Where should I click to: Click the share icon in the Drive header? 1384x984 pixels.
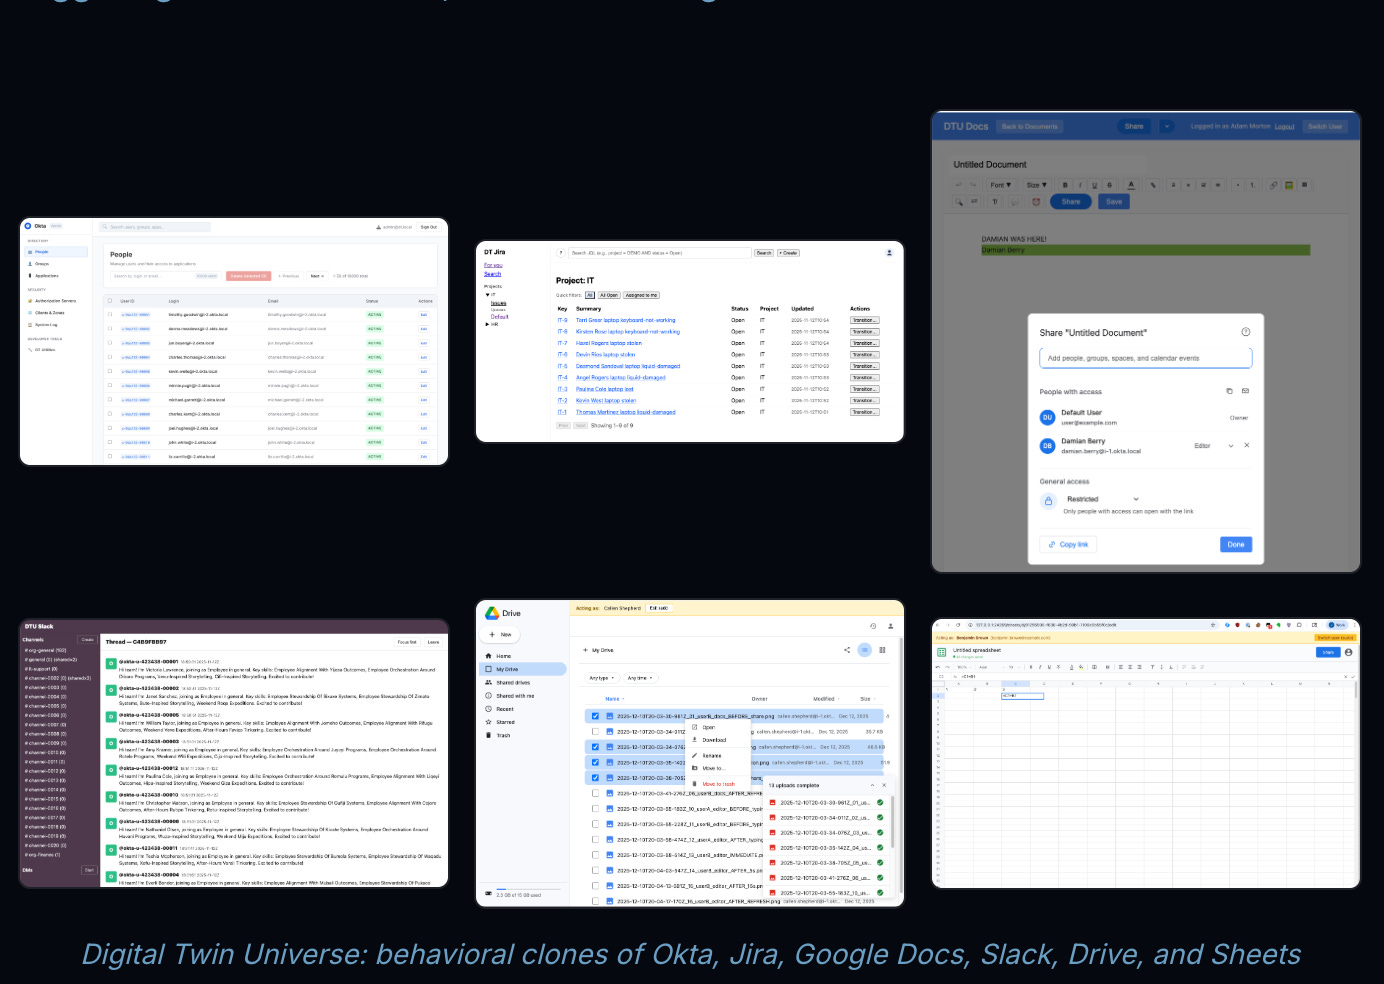pos(847,650)
